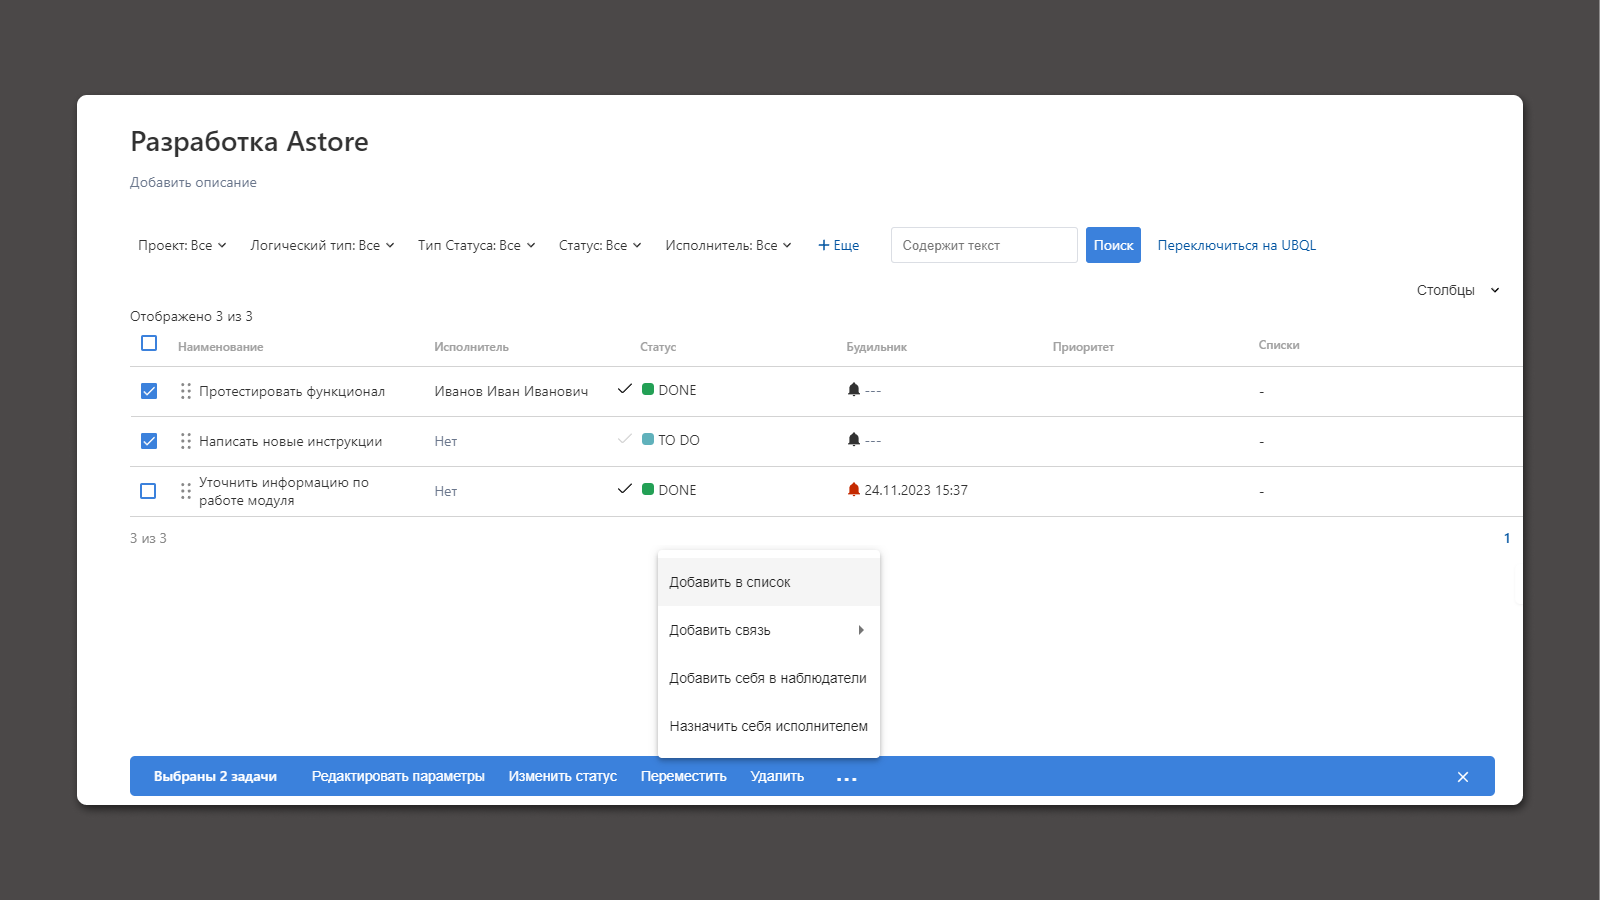
Task: Uncheck the Написать новые инструкции task checkbox
Action: point(149,441)
